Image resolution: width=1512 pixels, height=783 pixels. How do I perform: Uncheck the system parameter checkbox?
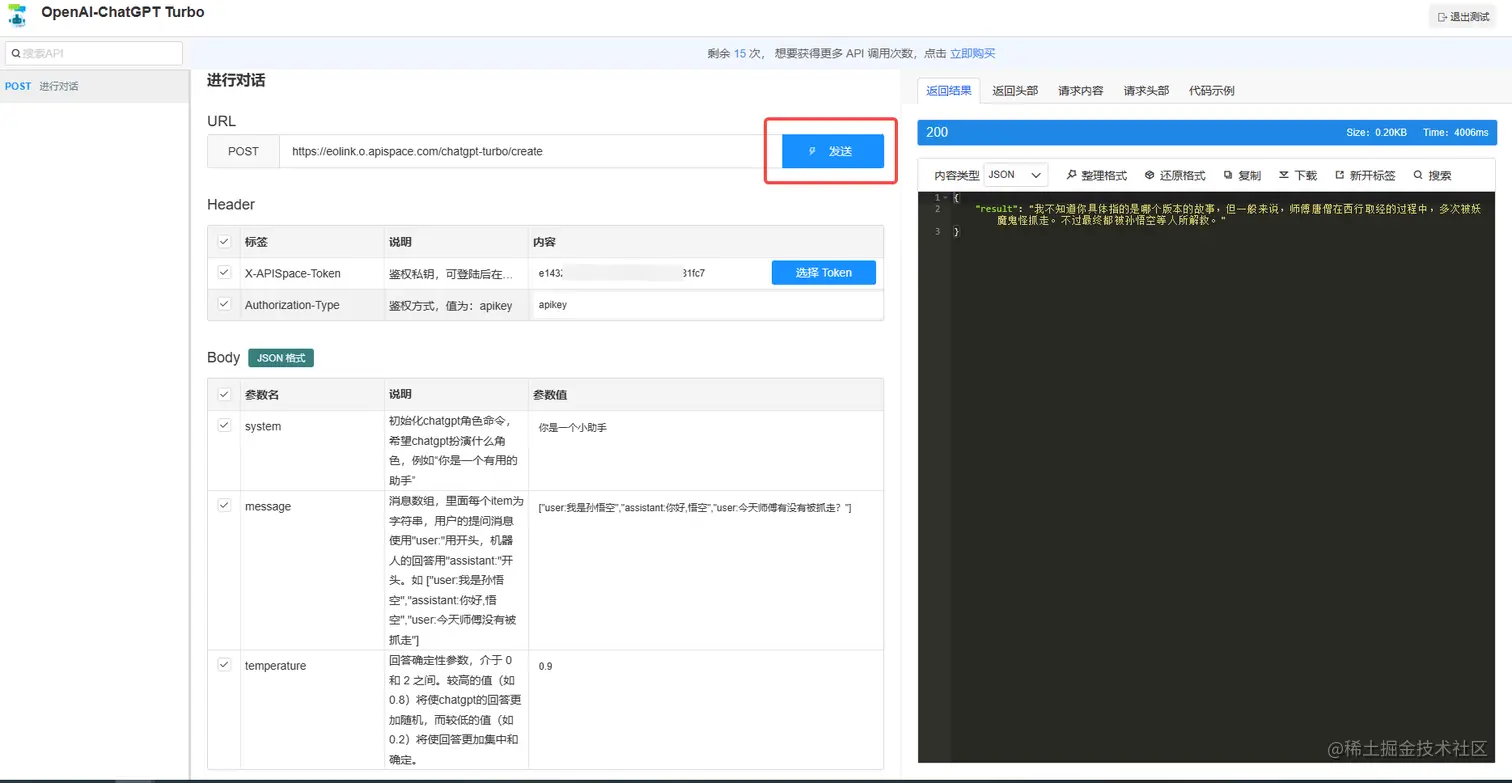(x=224, y=425)
